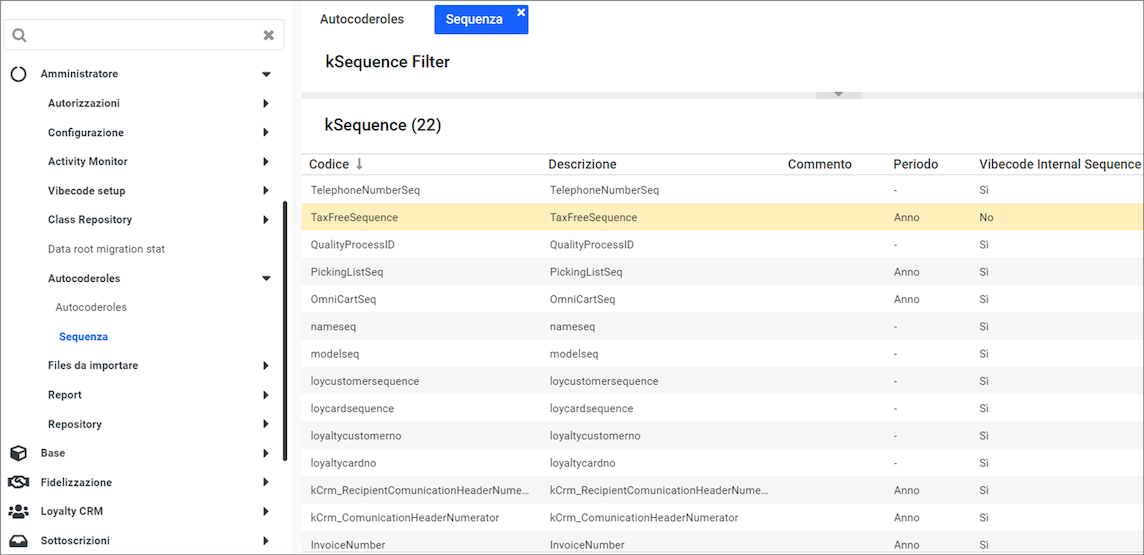The image size is (1144, 555).
Task: Click the Amministratore circle icon
Action: coord(18,74)
